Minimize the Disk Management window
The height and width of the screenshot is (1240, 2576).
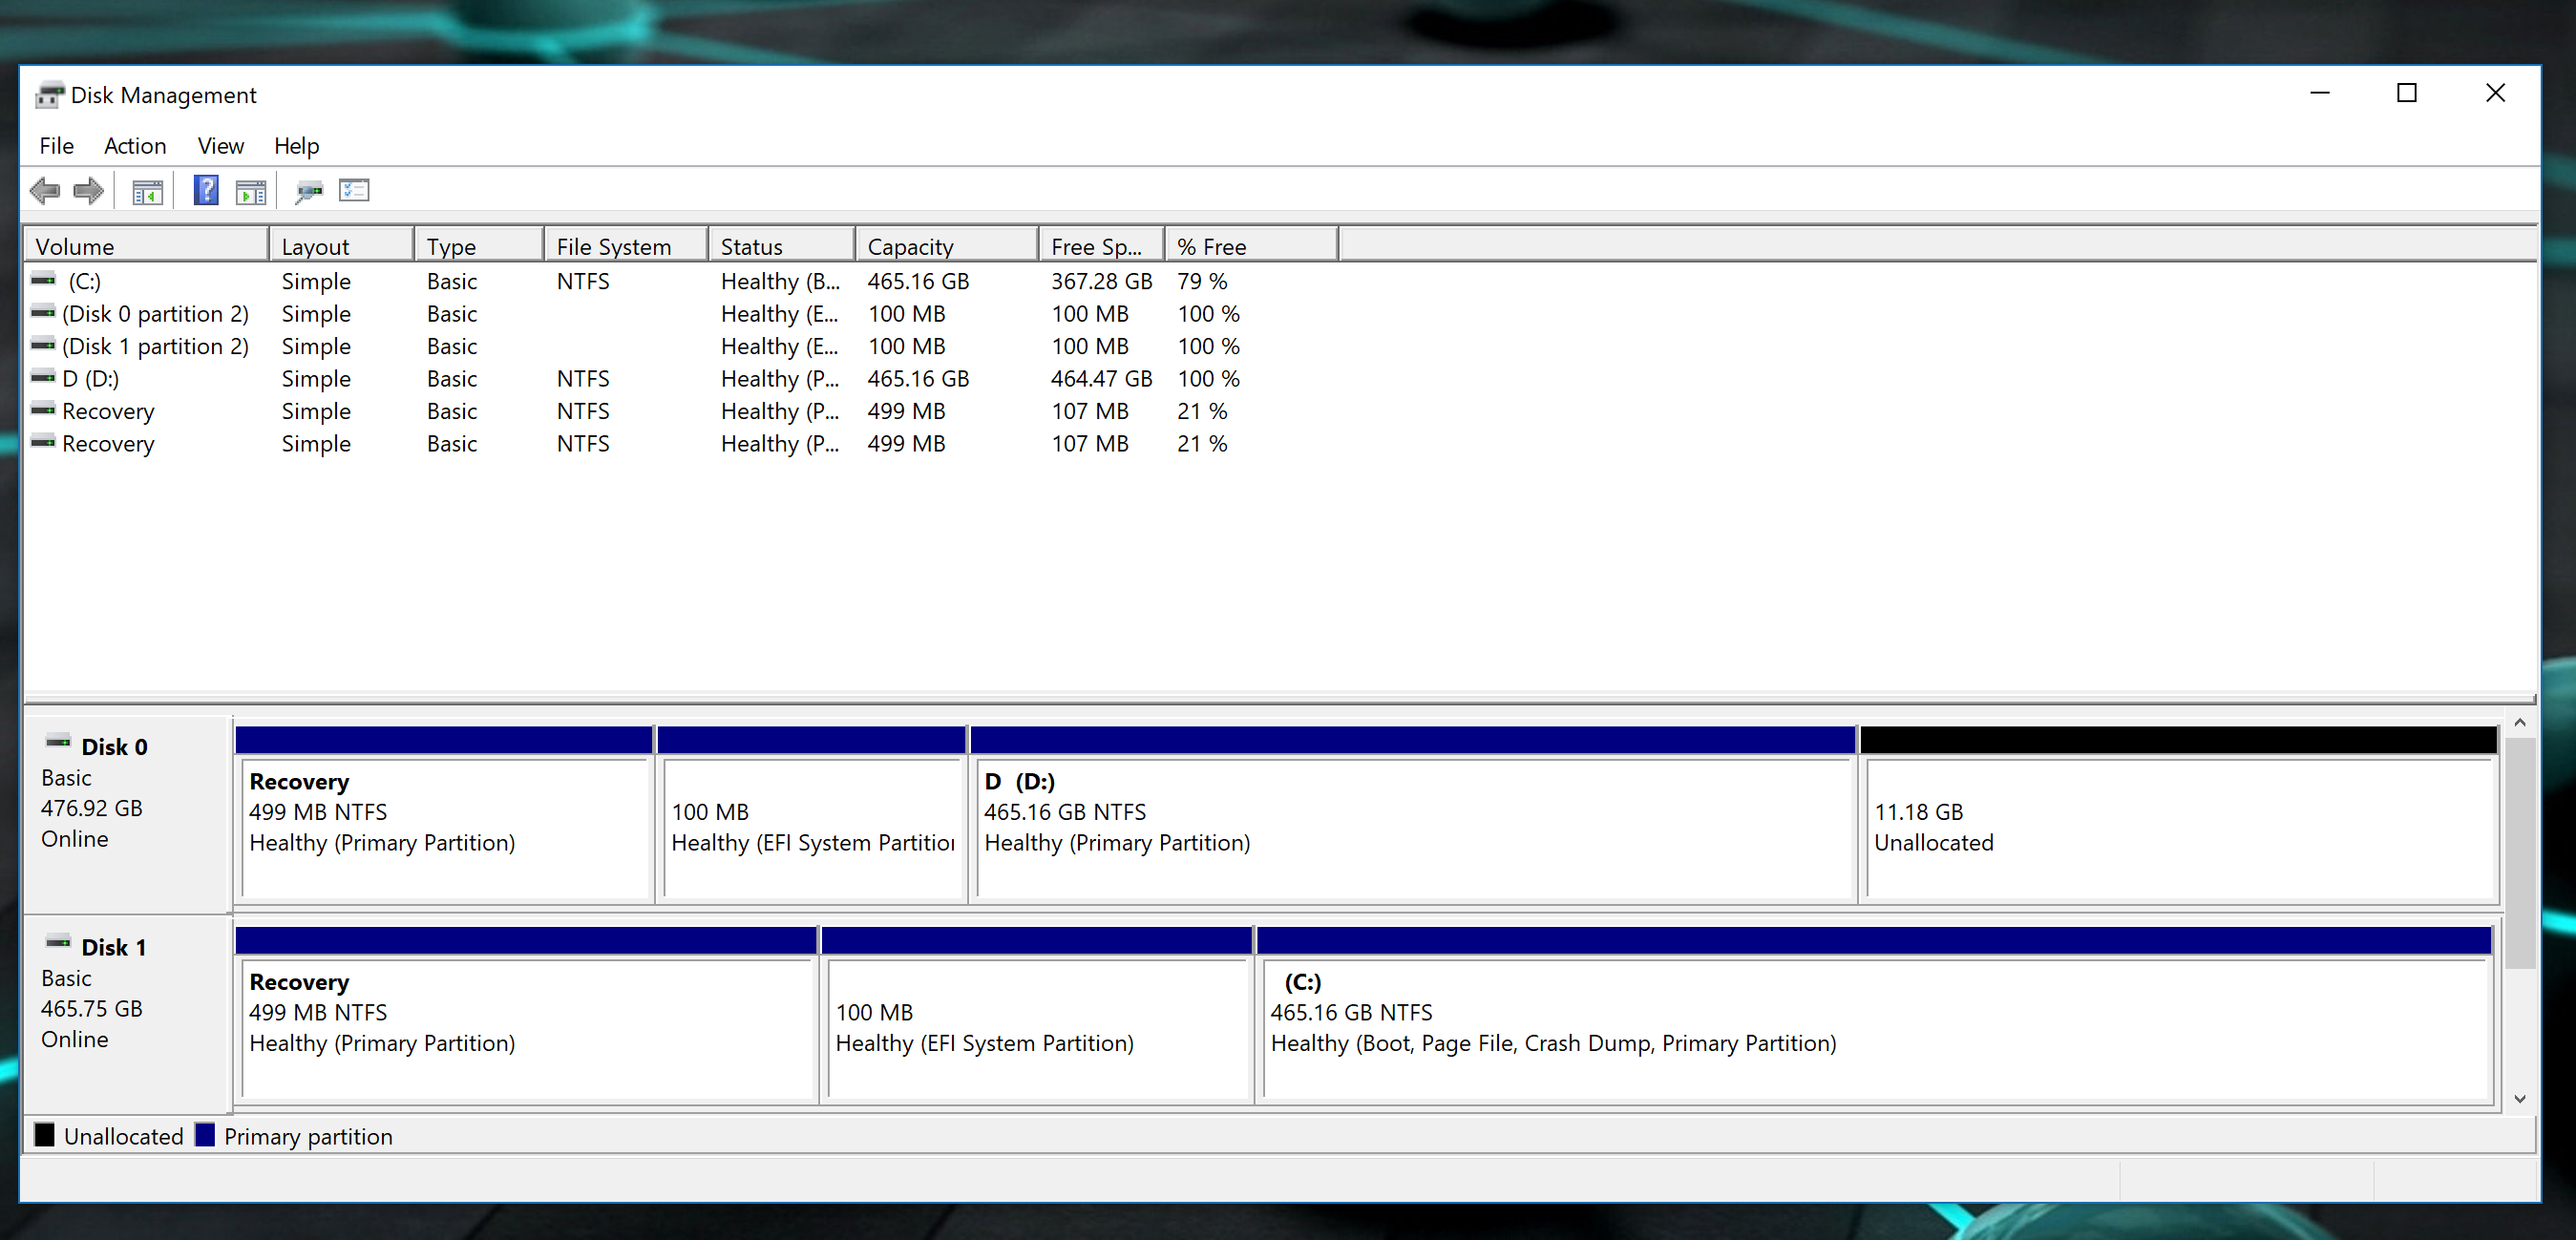click(x=2320, y=93)
